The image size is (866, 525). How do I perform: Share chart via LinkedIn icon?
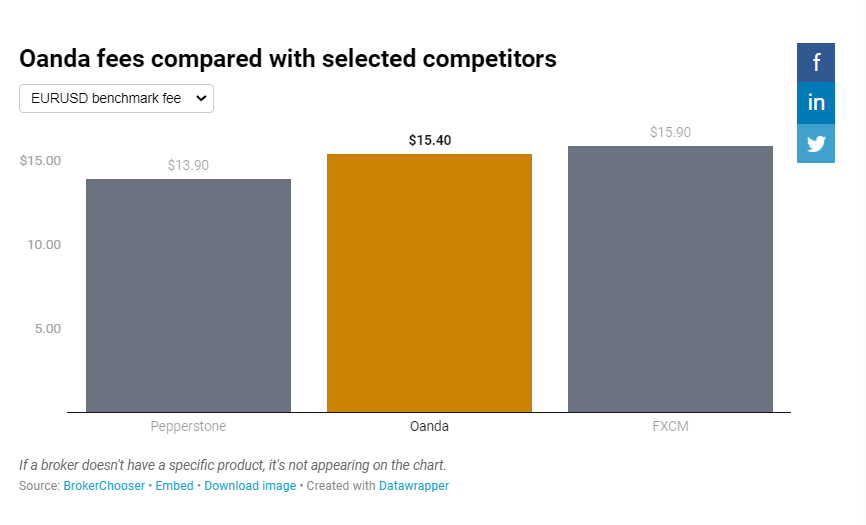(816, 103)
